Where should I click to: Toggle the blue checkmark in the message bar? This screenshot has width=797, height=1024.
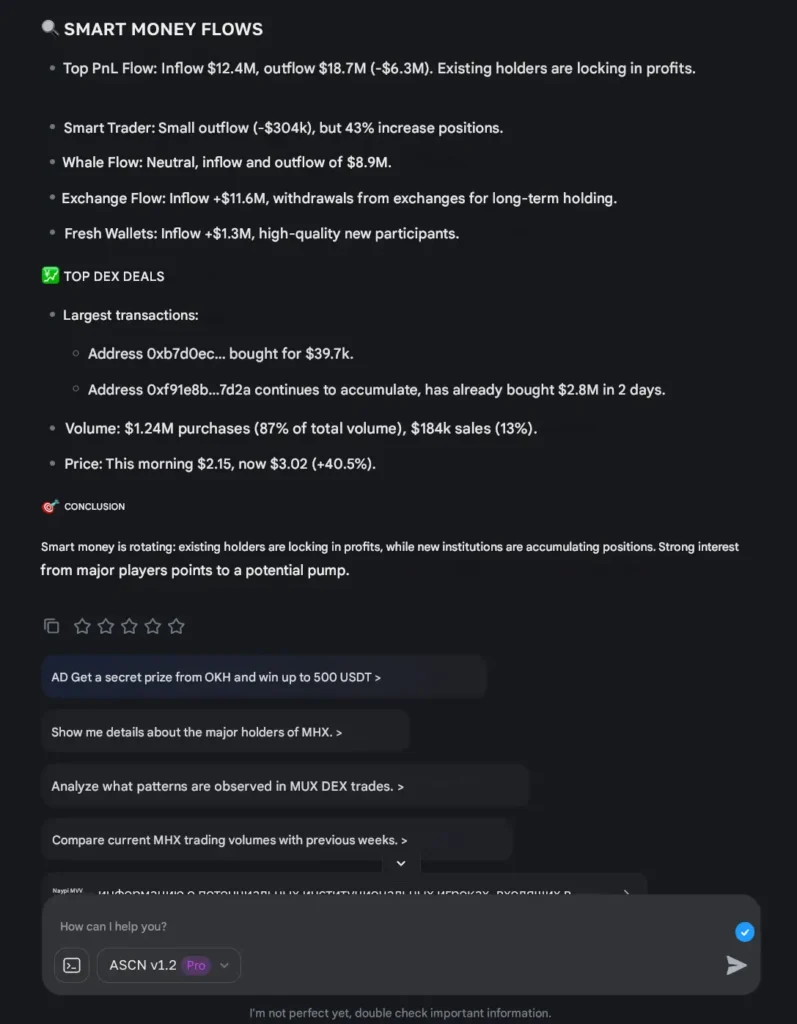point(744,931)
